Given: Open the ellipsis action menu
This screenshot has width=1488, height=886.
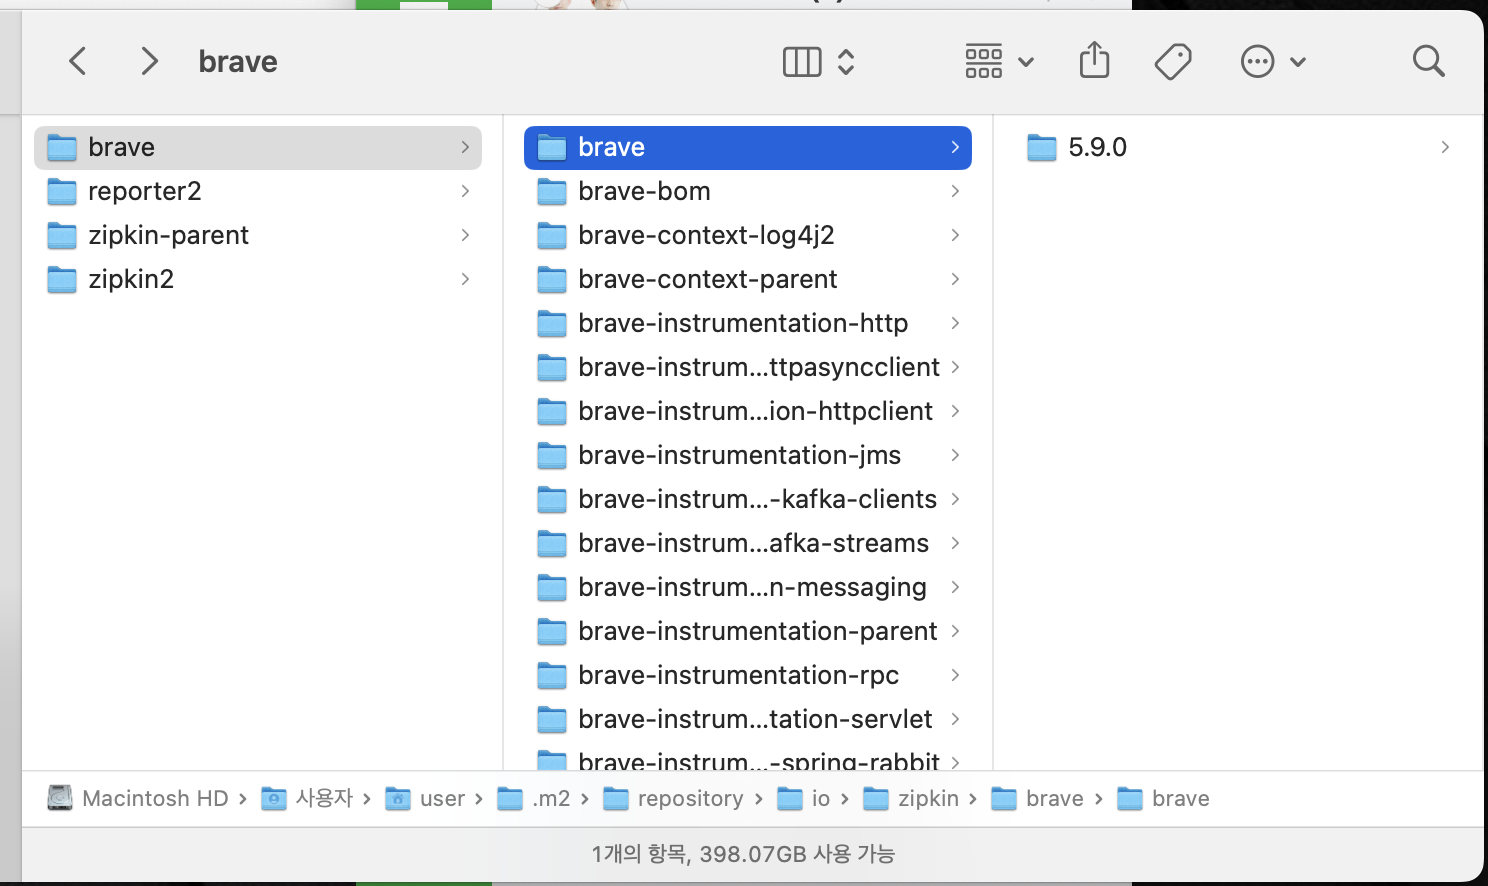Looking at the screenshot, I should click(x=1273, y=62).
